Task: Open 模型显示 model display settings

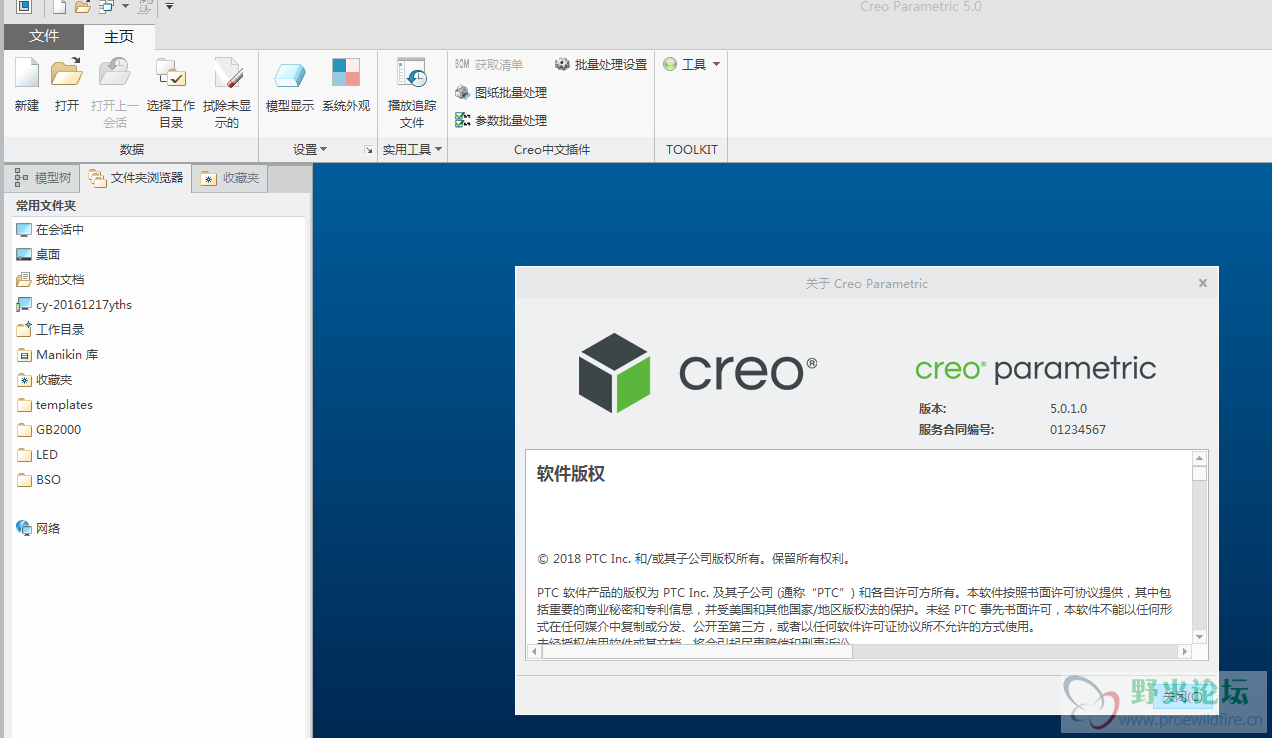Action: click(x=290, y=84)
